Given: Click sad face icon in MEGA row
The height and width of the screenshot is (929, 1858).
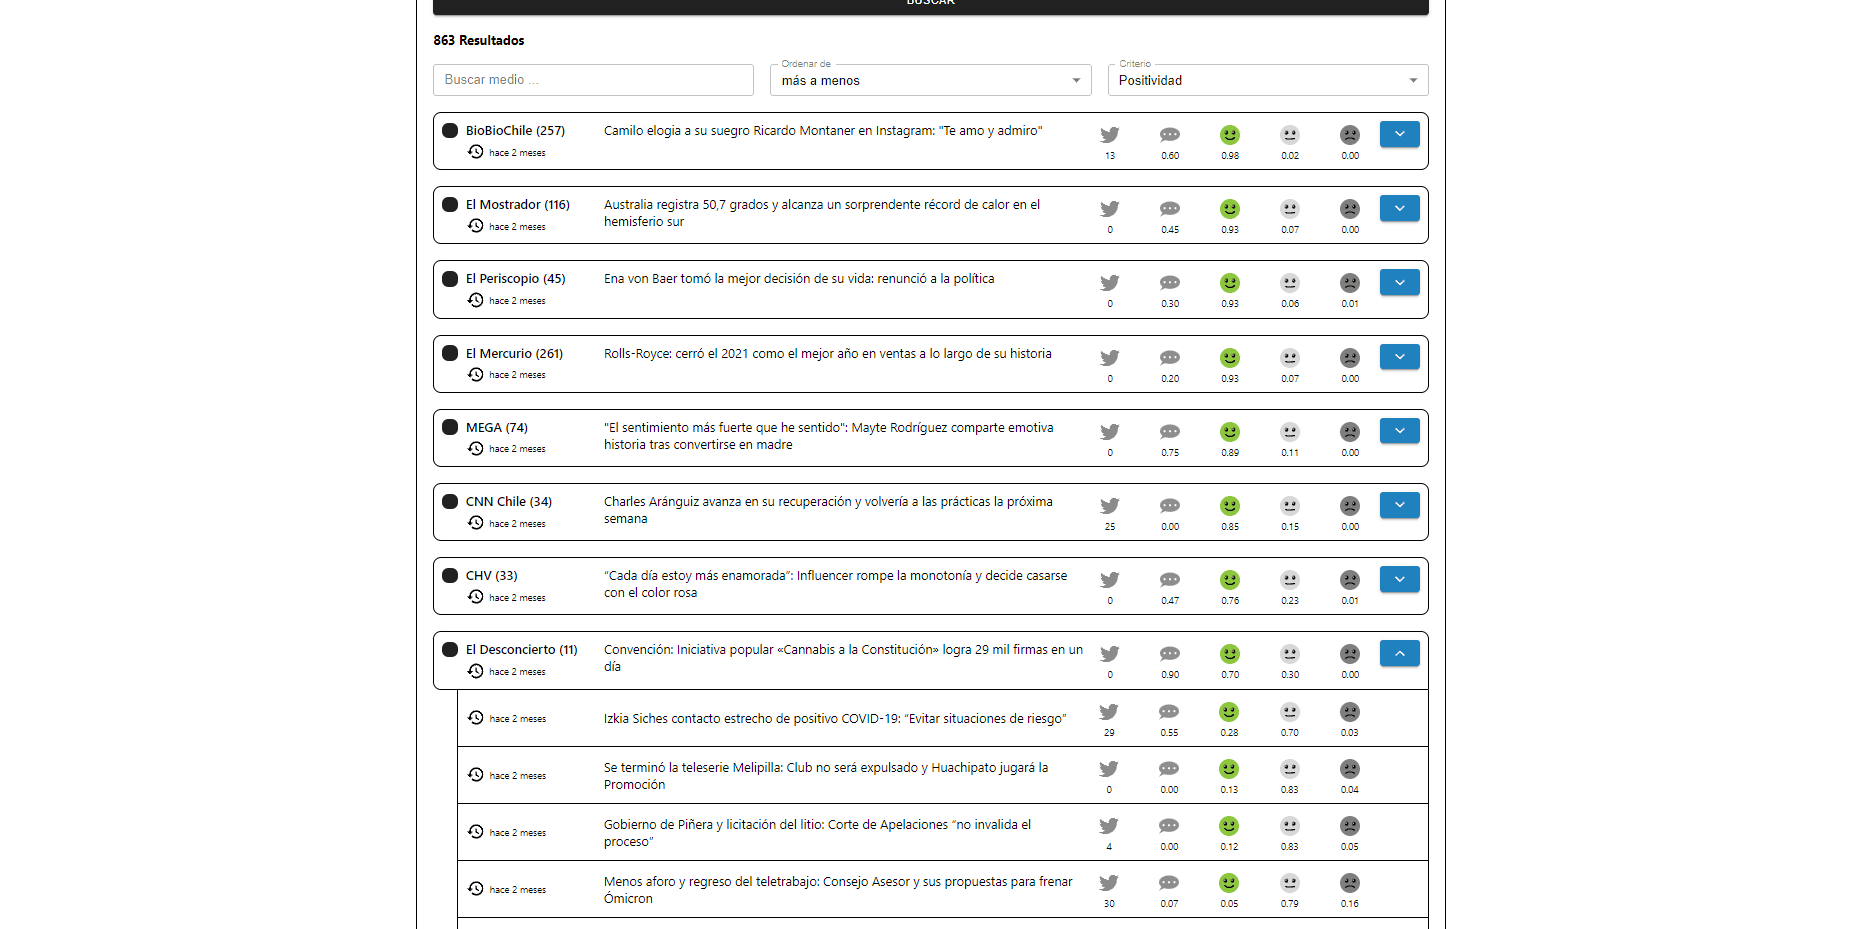Looking at the screenshot, I should point(1349,432).
